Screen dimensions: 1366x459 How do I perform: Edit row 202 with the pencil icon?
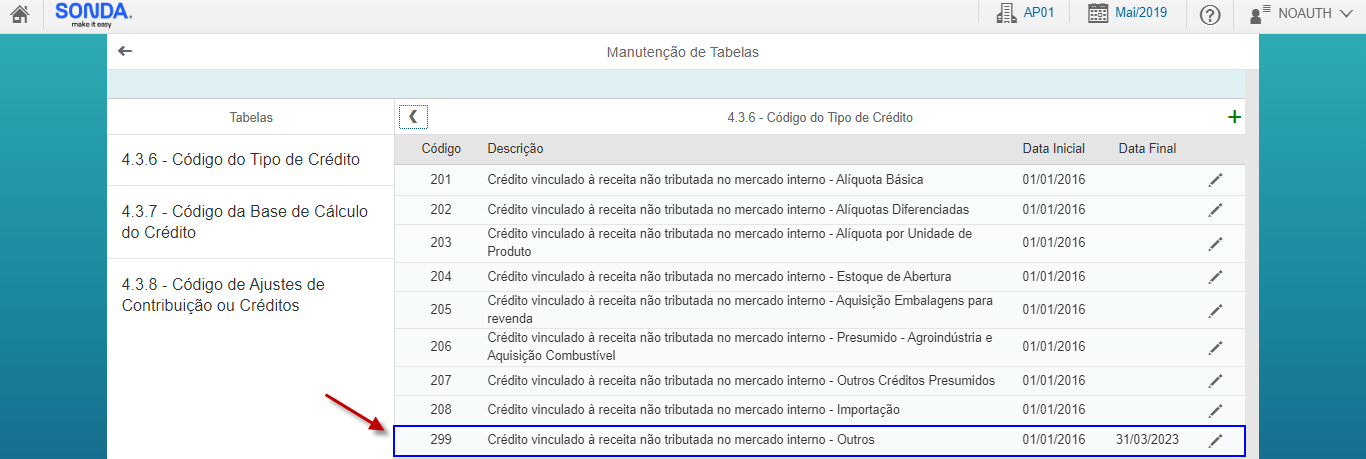coord(1215,210)
